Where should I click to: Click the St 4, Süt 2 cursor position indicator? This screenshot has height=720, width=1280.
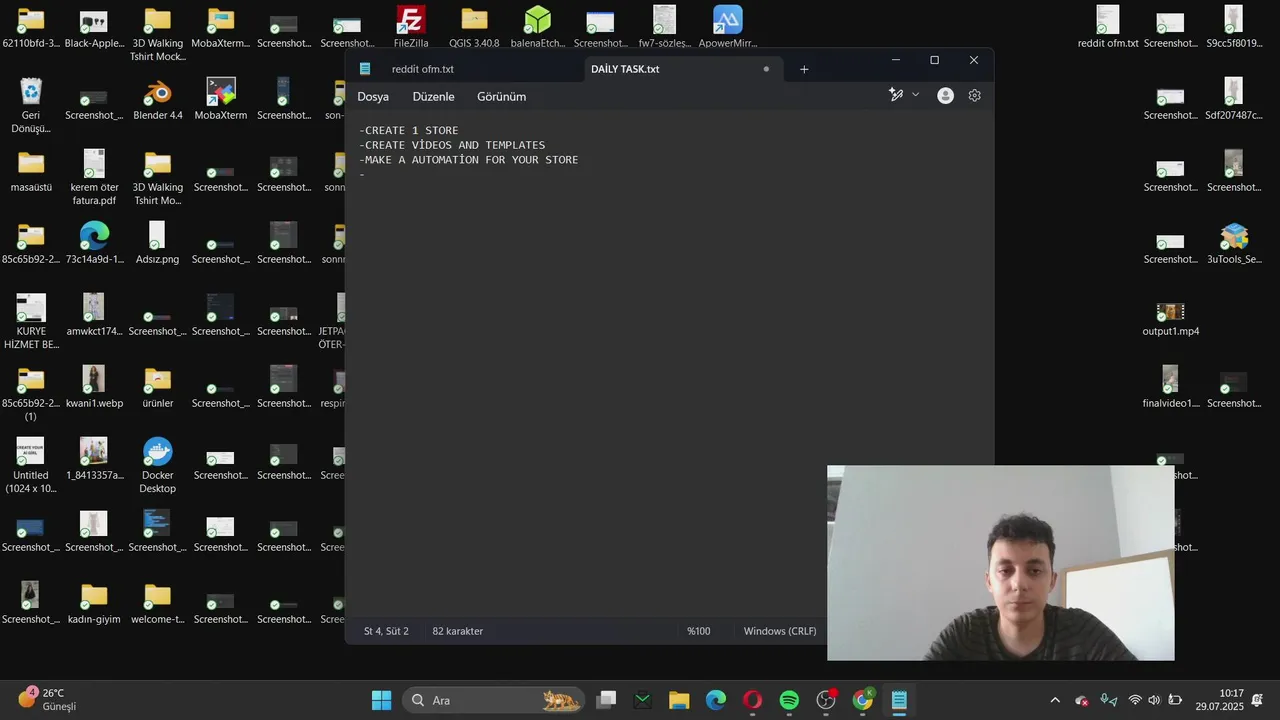pos(386,631)
